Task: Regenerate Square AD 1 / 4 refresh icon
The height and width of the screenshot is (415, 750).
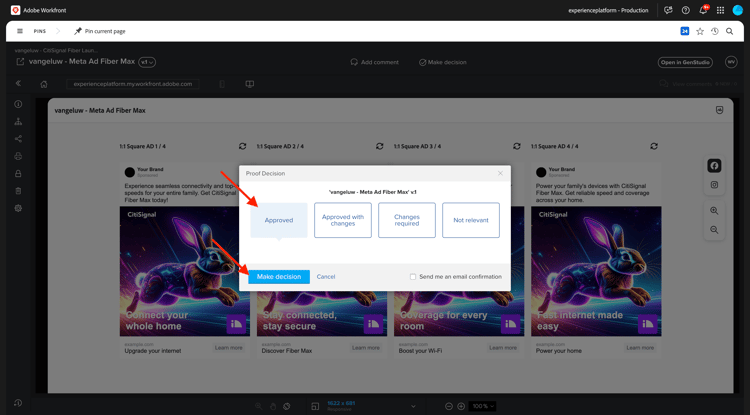Action: click(x=243, y=146)
